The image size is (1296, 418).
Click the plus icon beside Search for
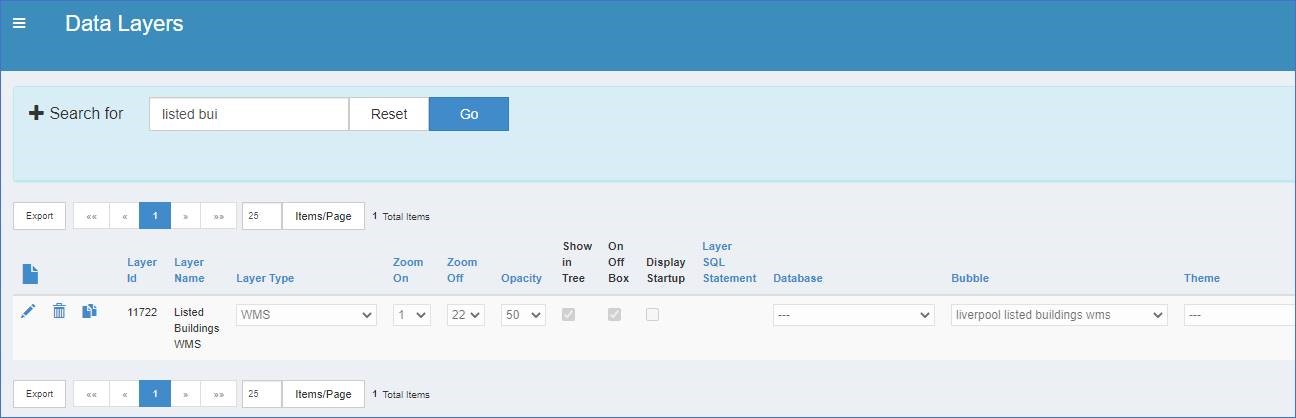coord(37,113)
